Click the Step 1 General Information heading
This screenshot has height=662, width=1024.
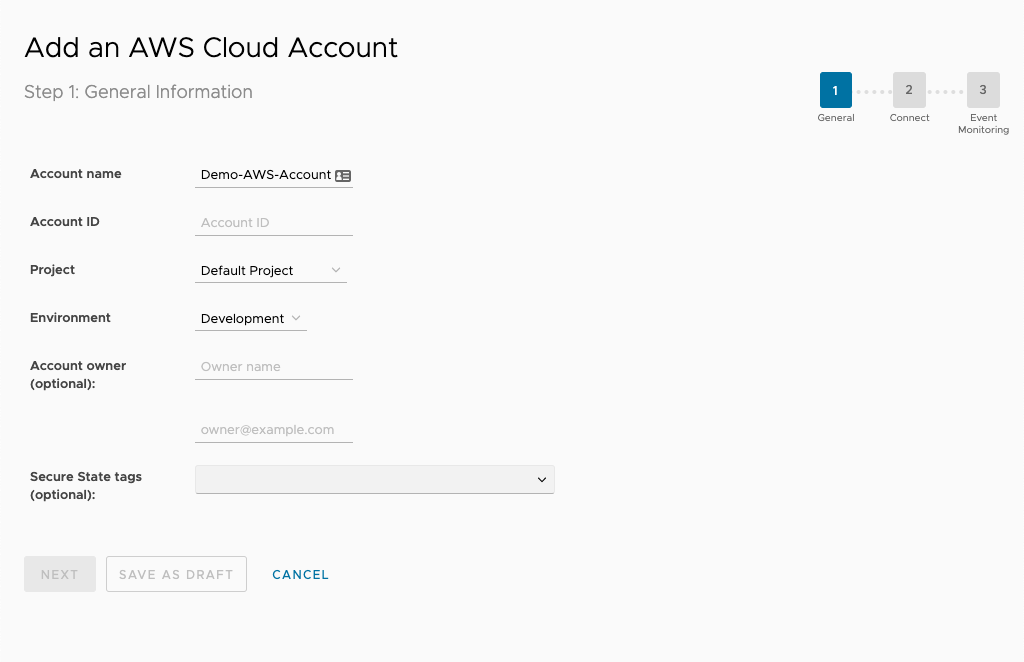[x=136, y=92]
